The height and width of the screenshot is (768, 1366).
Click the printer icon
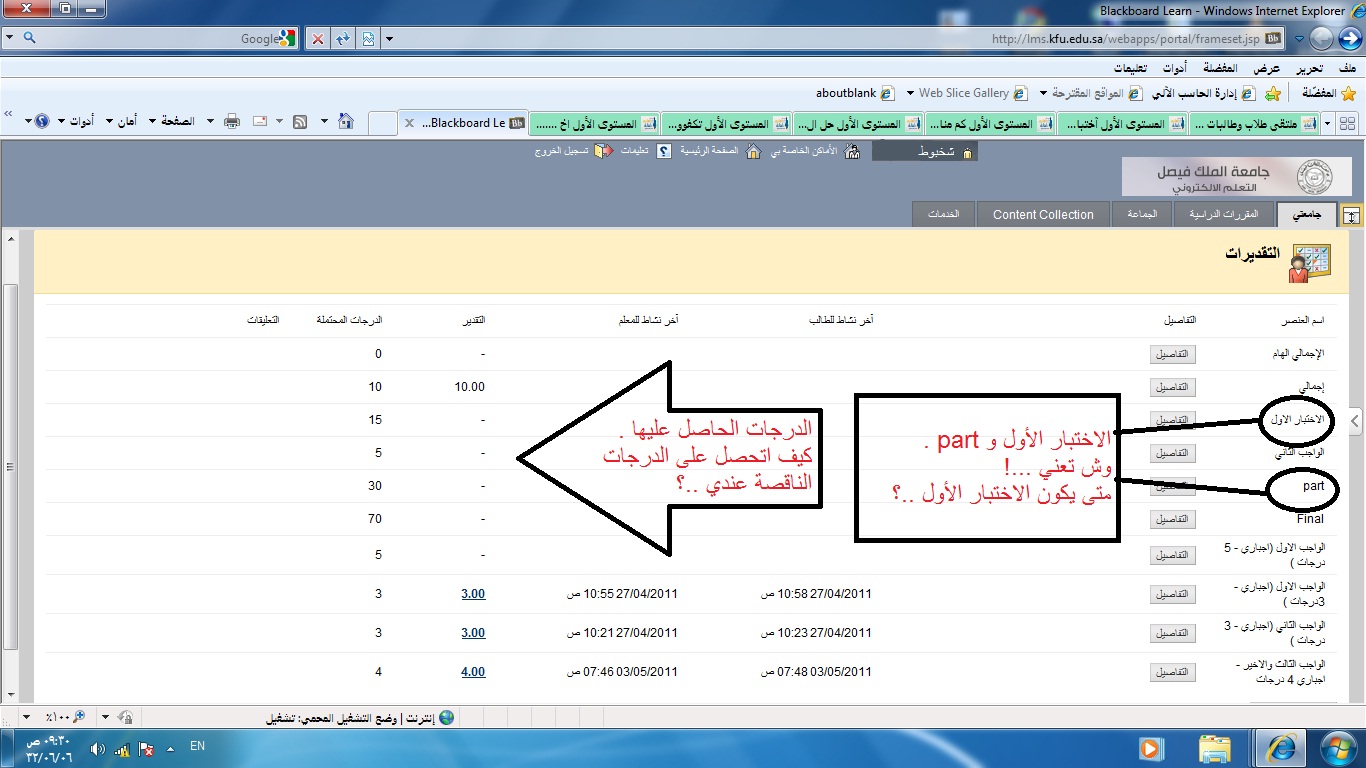click(x=232, y=121)
